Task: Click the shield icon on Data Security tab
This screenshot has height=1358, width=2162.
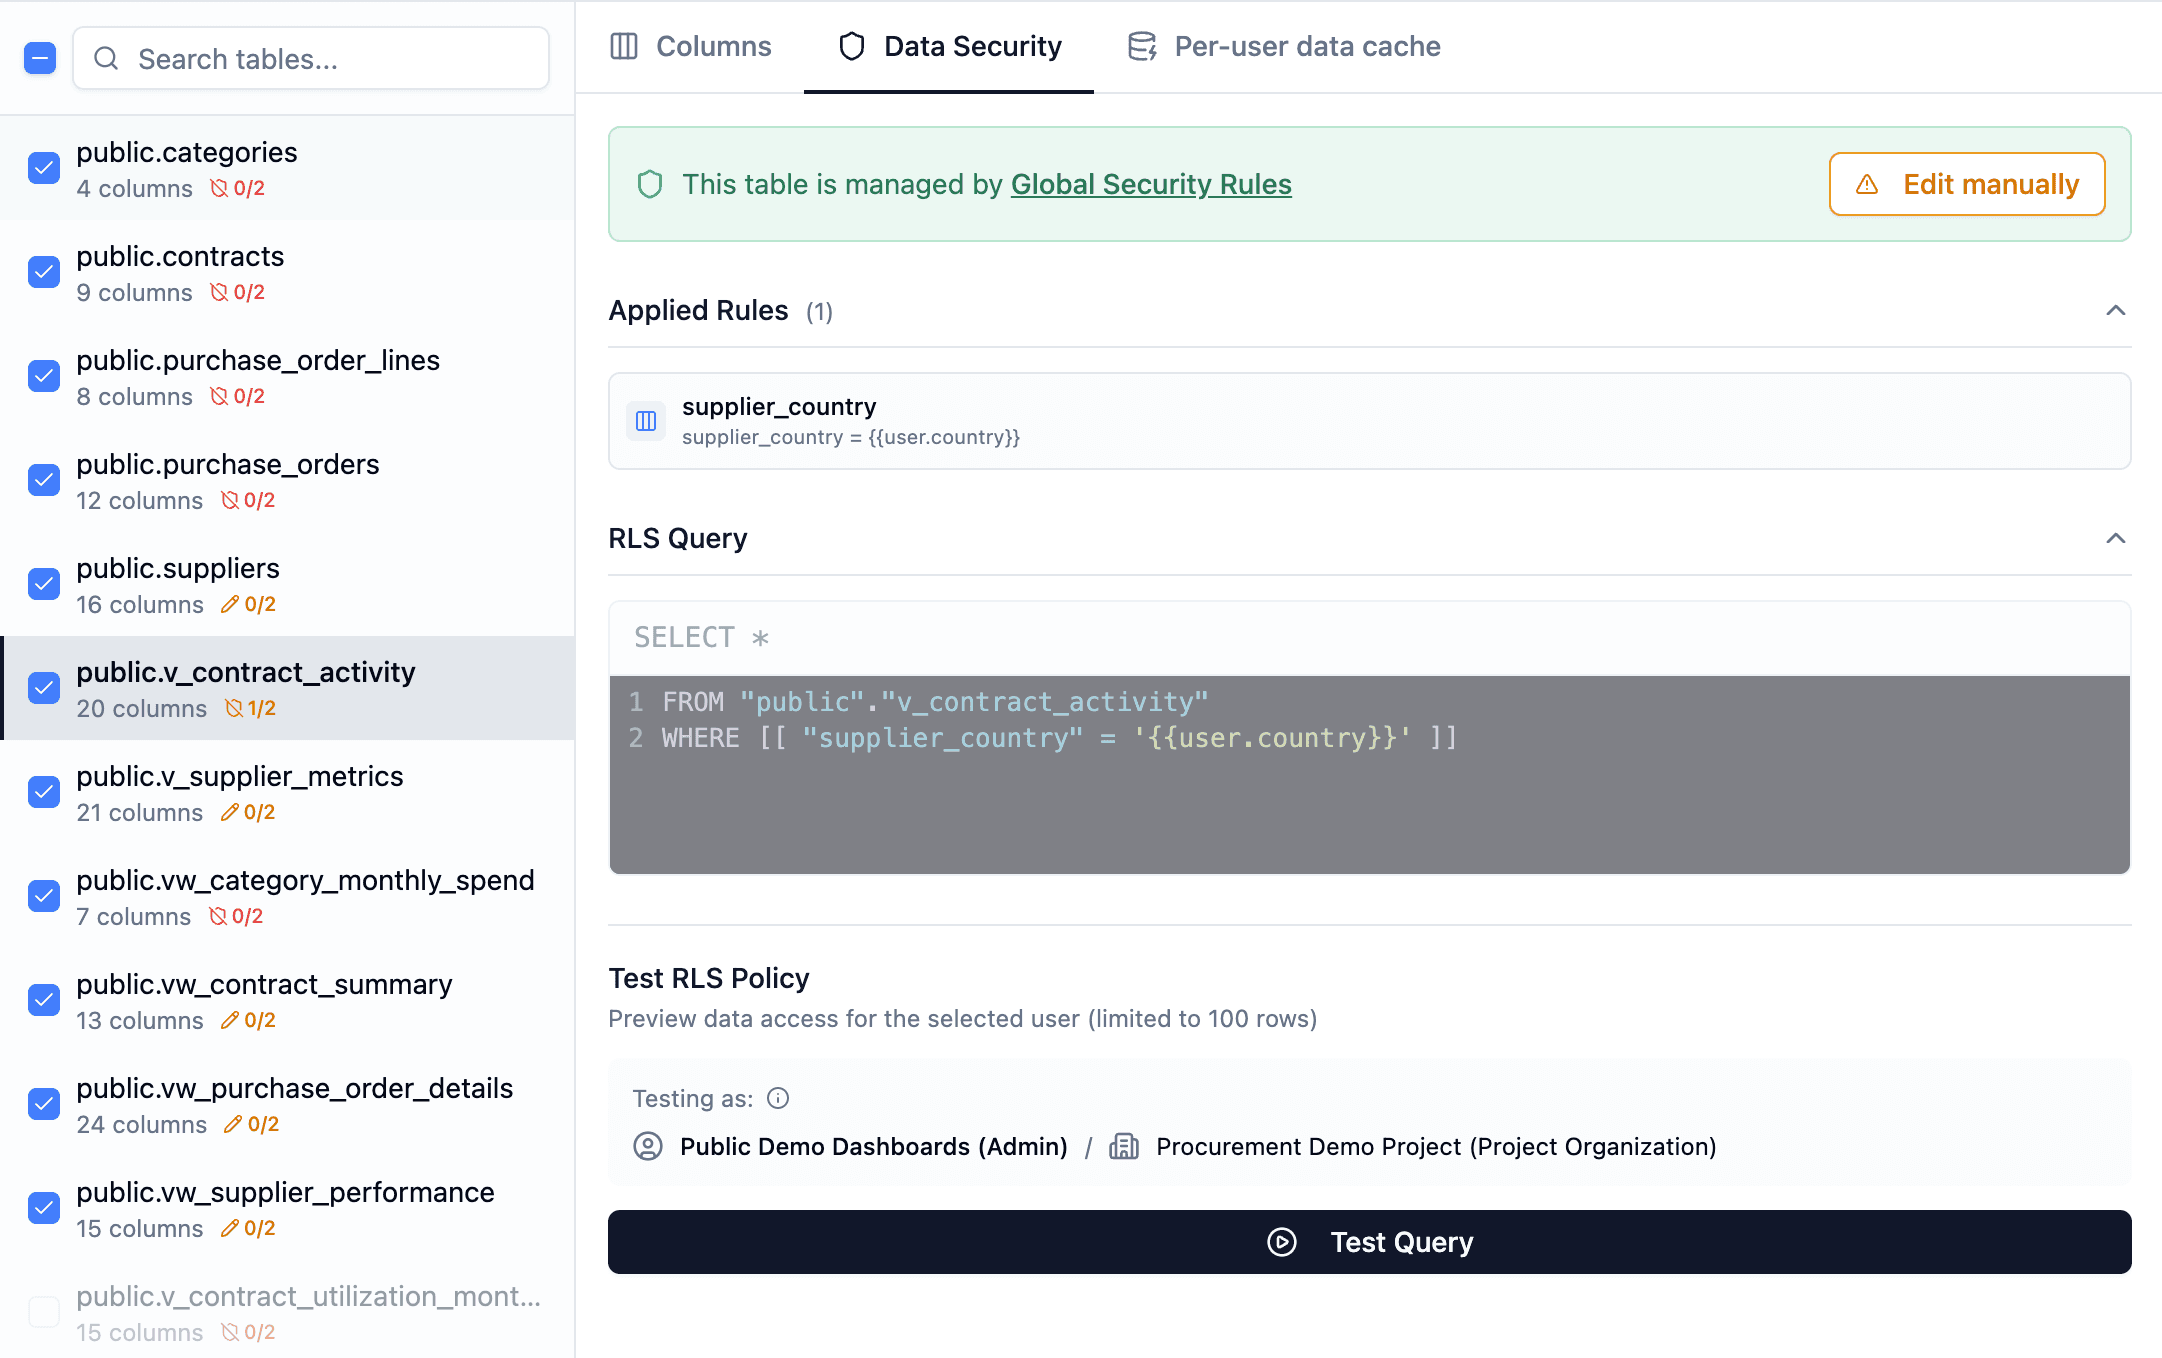Action: pyautogui.click(x=852, y=46)
